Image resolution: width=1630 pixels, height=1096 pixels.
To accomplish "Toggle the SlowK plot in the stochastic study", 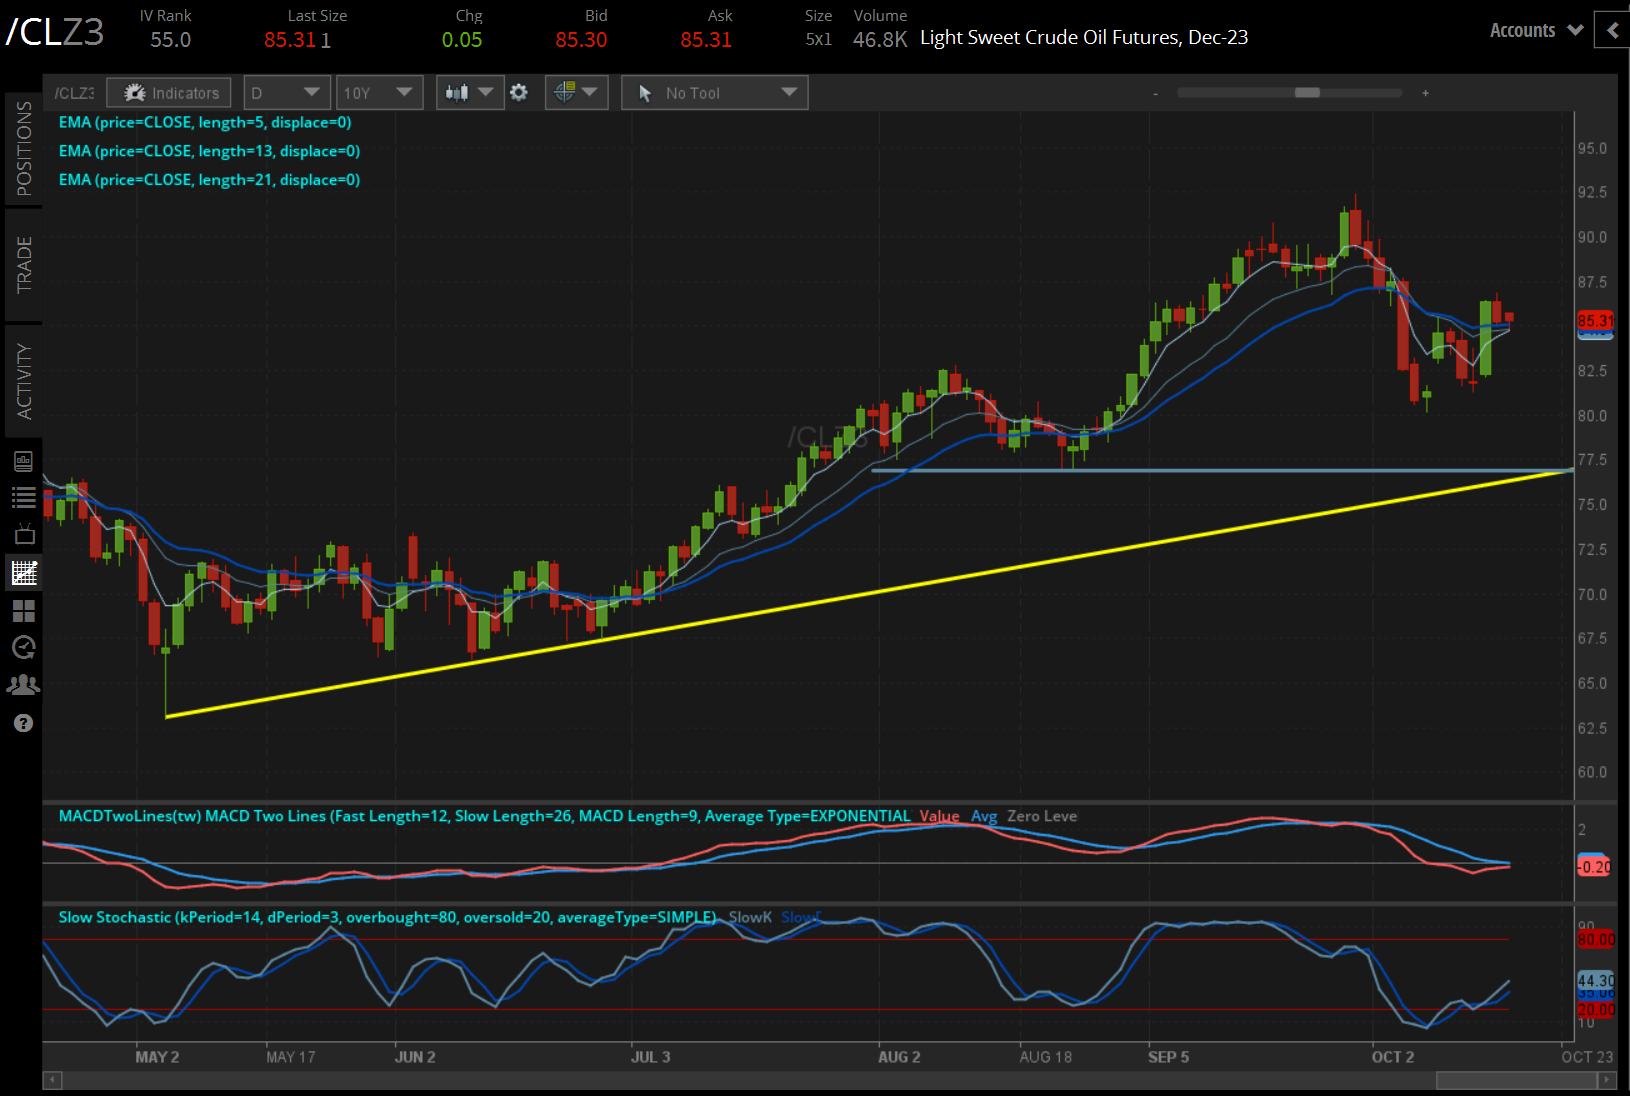I will pos(750,917).
